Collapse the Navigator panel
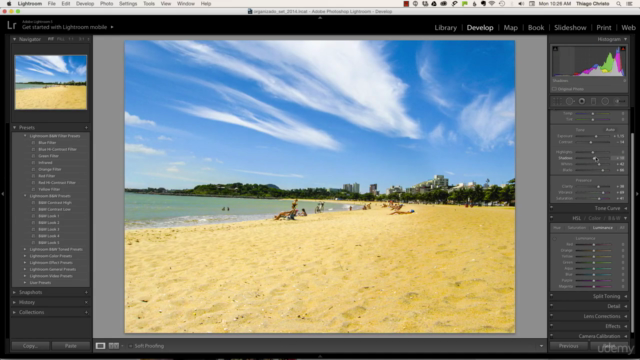640x360 pixels. [15, 39]
